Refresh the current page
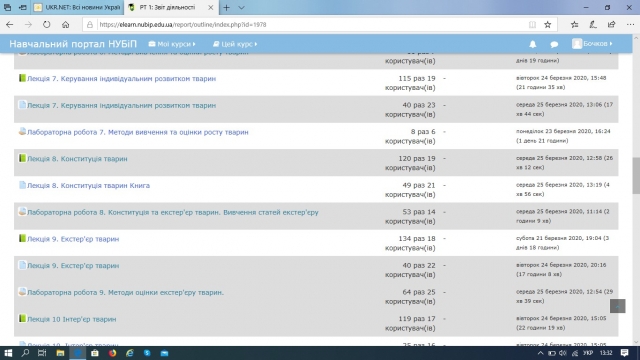 pos(47,24)
